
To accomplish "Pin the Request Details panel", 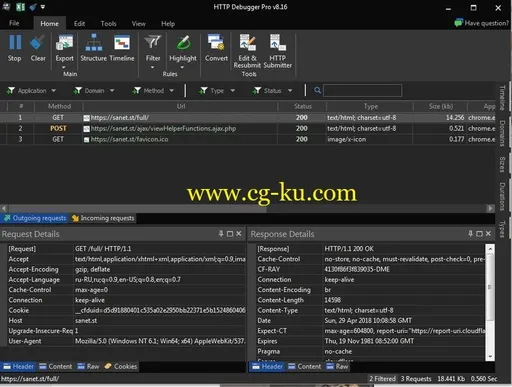I will coord(221,234).
